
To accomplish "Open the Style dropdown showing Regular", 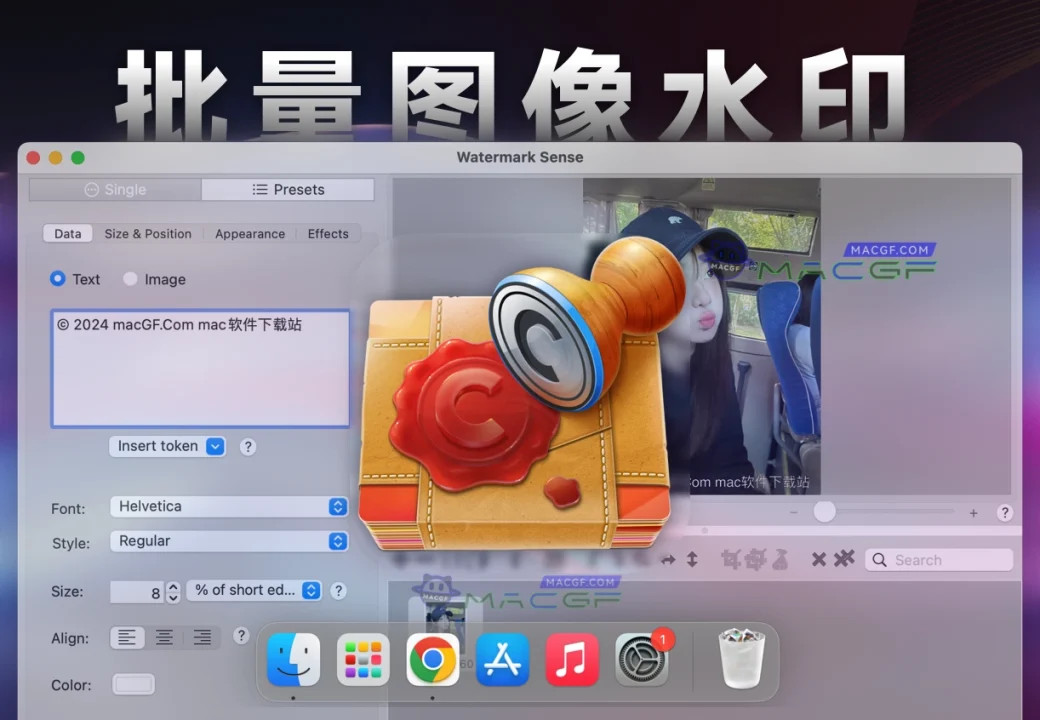I will [229, 541].
